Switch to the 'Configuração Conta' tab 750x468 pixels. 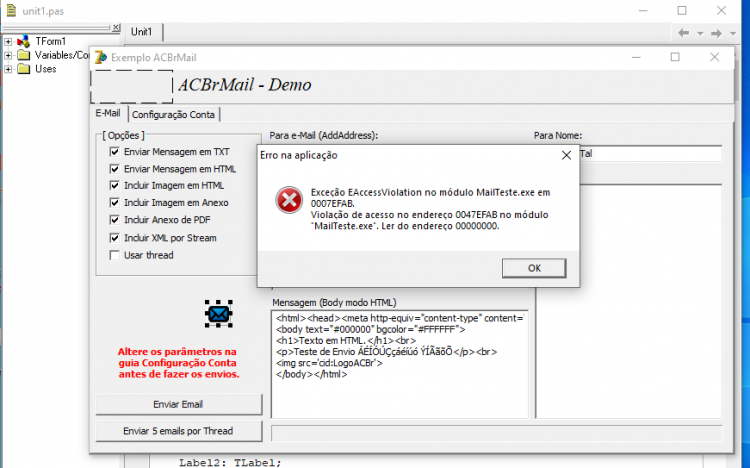(x=173, y=115)
